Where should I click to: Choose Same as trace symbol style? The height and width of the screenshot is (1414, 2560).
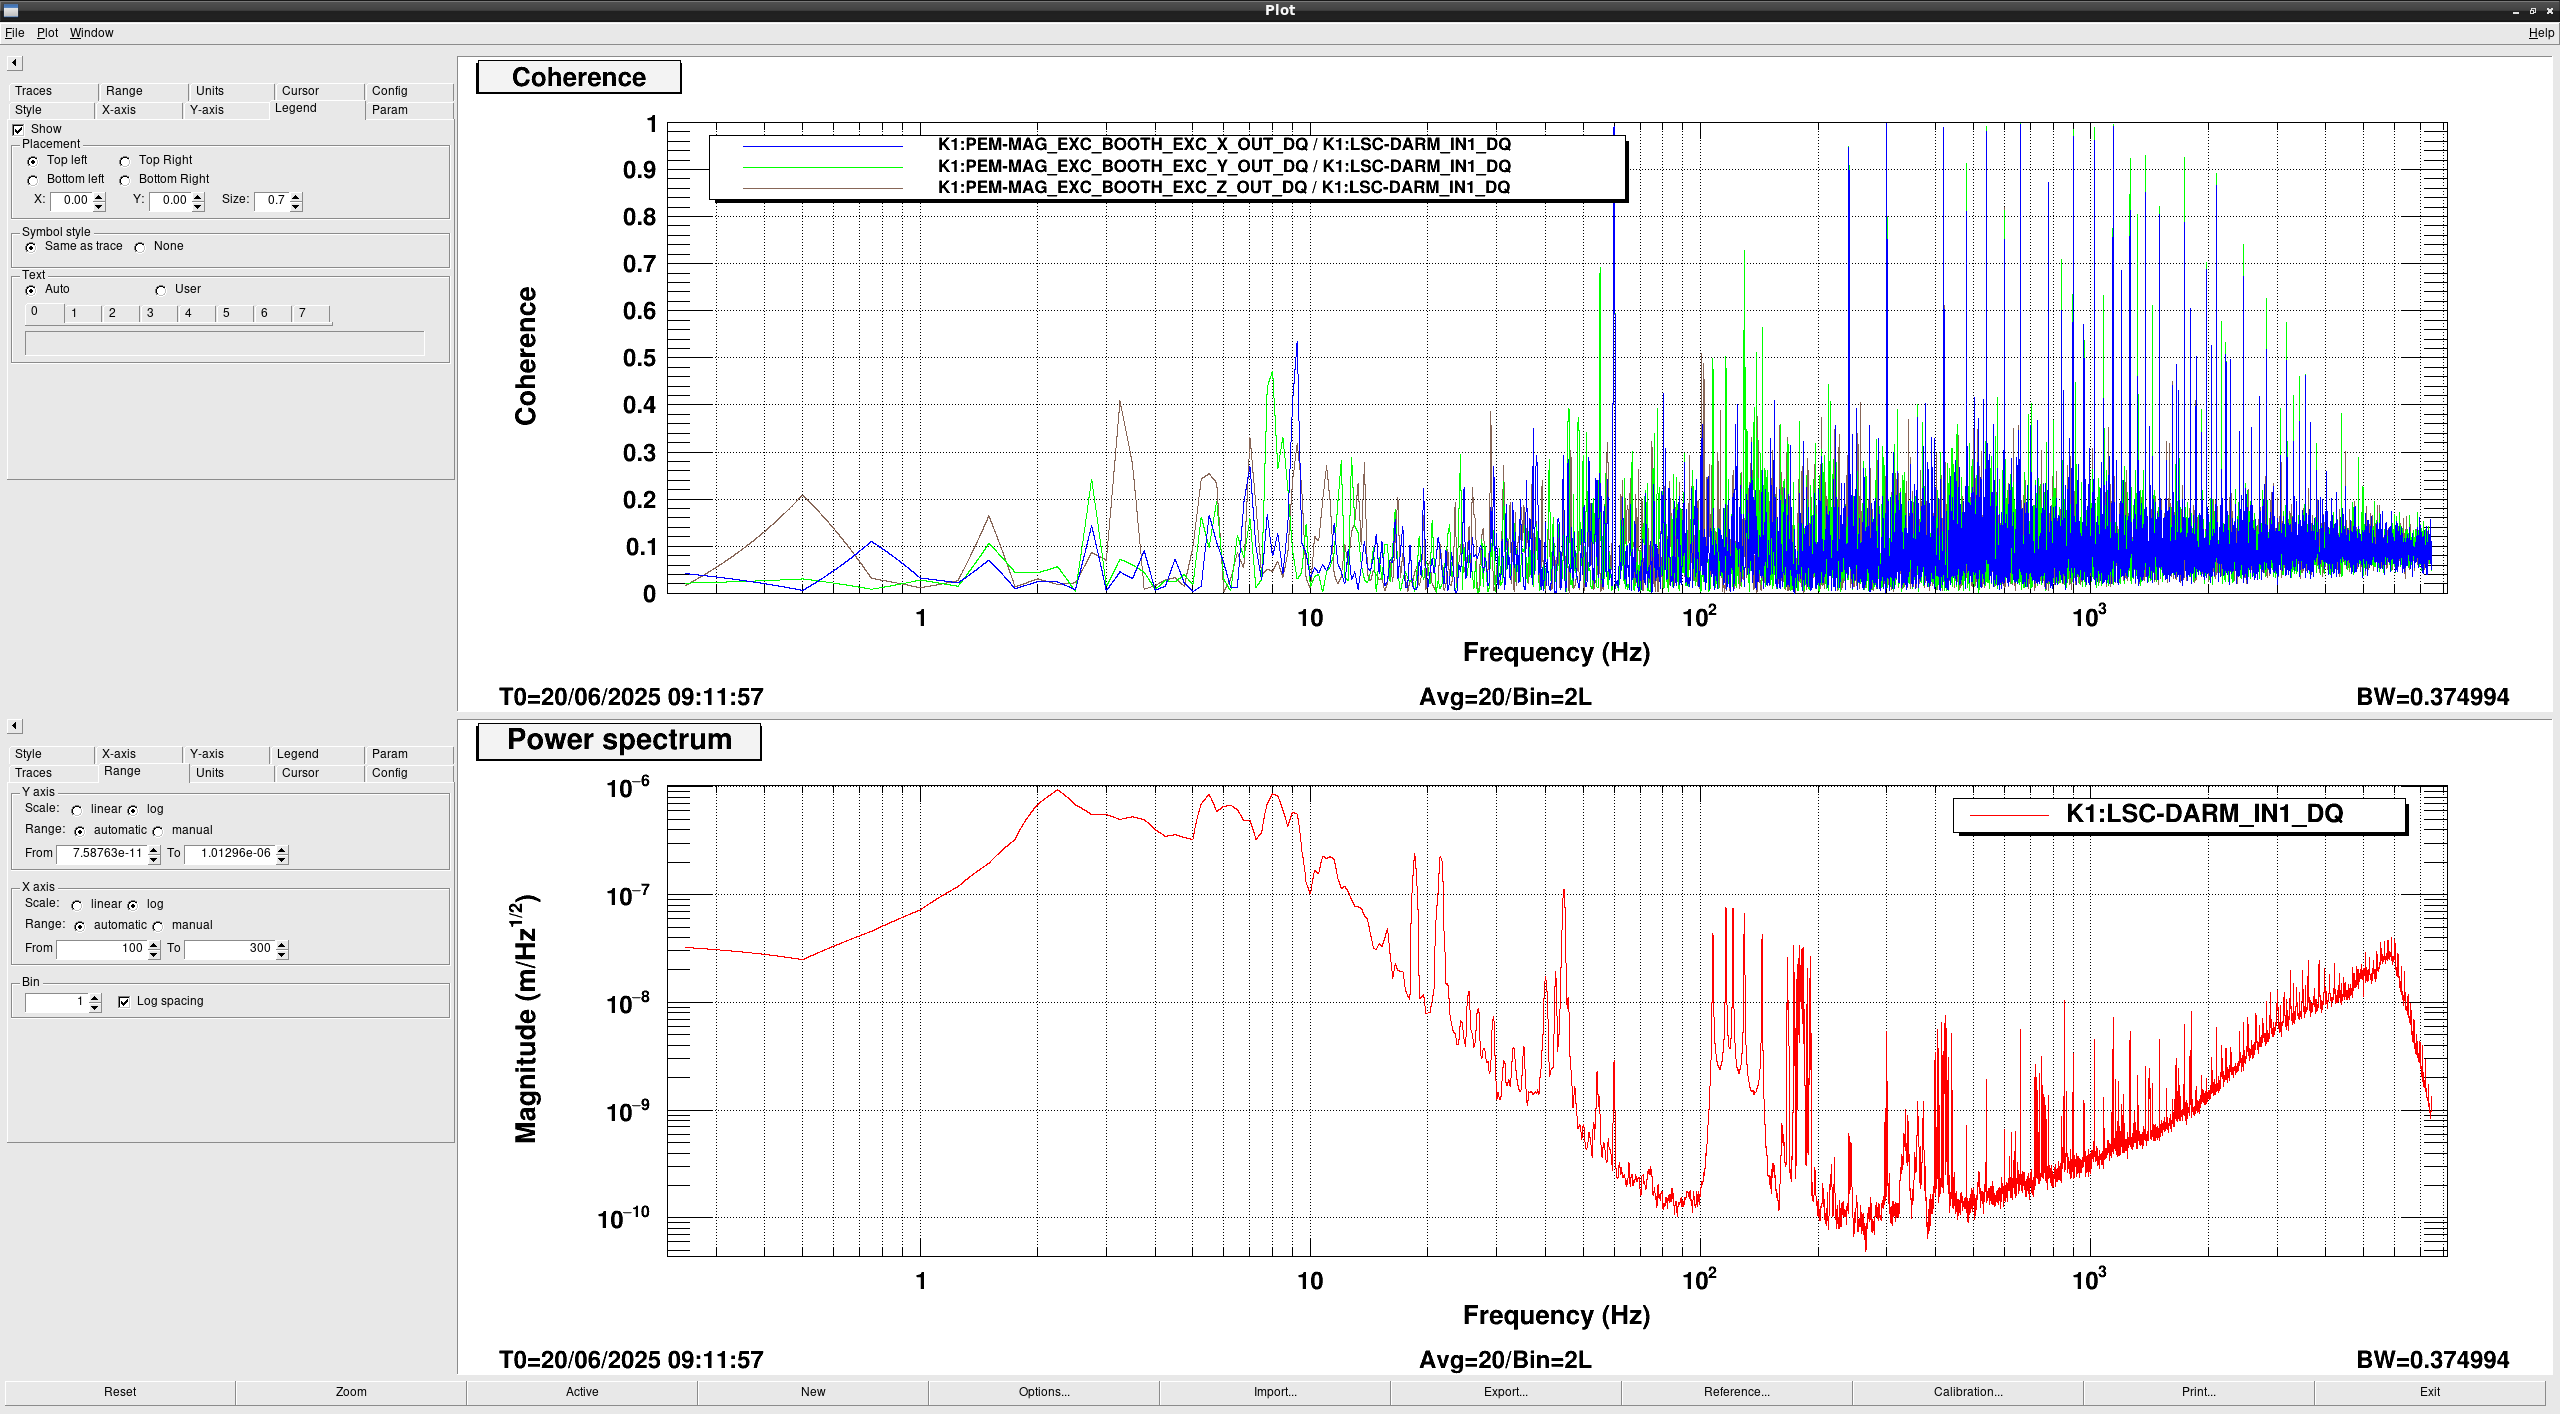[31, 247]
